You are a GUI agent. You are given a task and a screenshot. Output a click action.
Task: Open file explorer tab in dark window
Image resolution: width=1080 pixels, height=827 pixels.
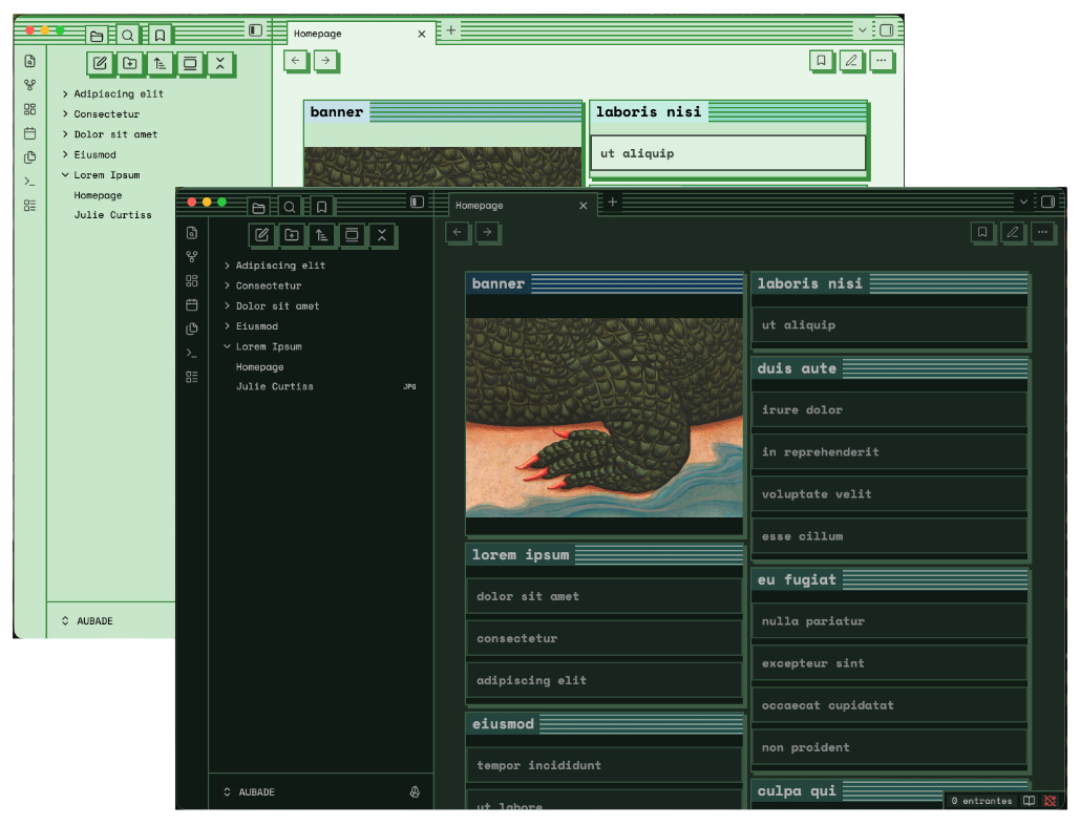pyautogui.click(x=259, y=207)
